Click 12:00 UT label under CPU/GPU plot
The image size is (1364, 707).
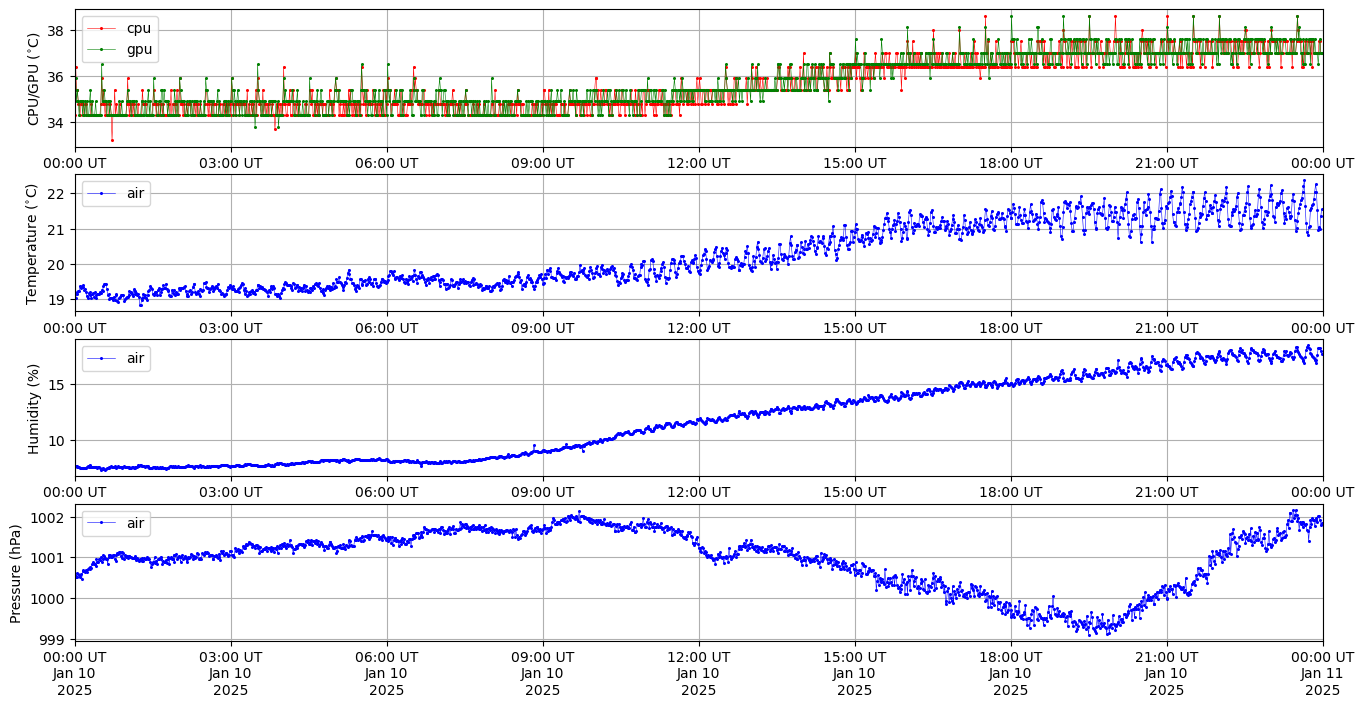pyautogui.click(x=699, y=163)
